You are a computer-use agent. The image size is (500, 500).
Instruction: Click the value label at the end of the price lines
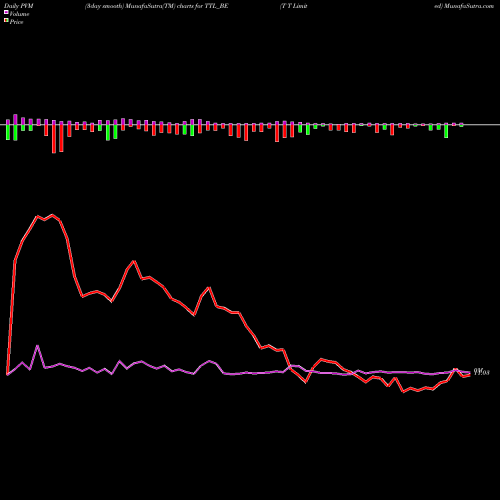(481, 372)
